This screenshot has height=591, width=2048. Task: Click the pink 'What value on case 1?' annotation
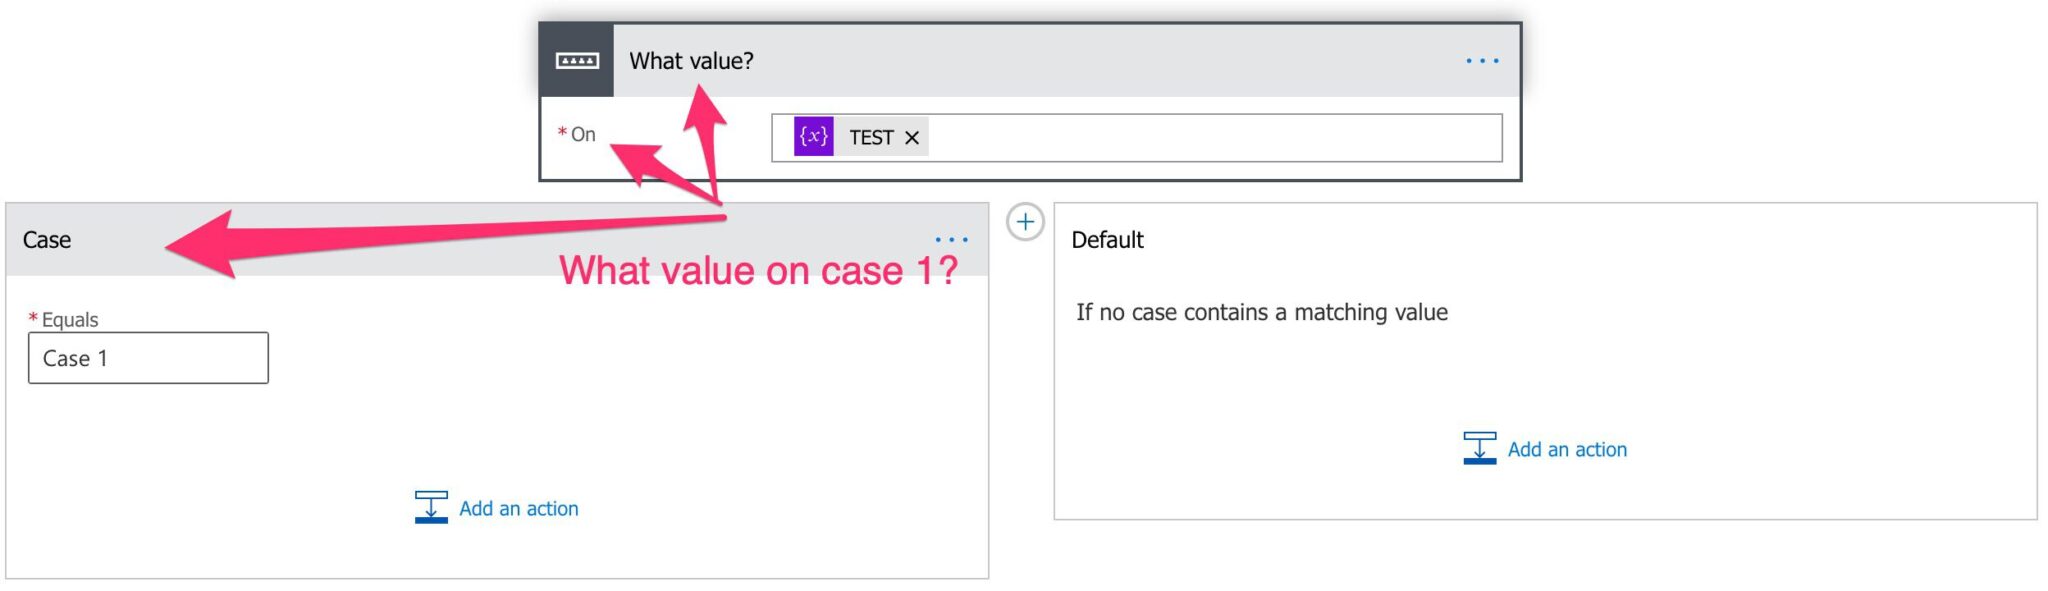point(758,271)
